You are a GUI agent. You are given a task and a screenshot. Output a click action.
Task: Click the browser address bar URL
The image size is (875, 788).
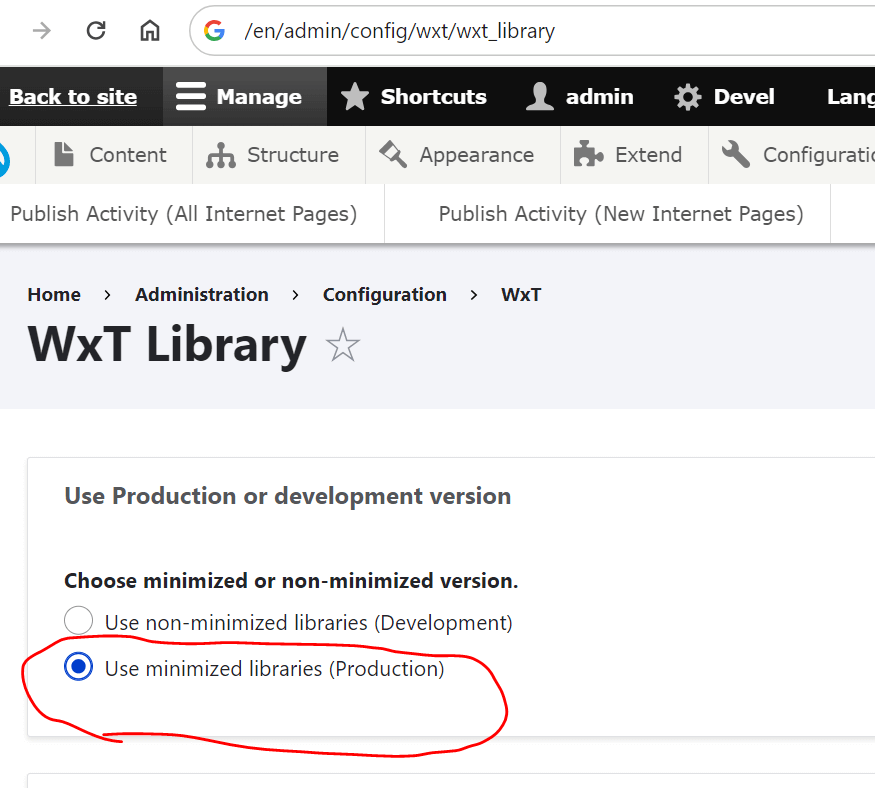[x=400, y=31]
